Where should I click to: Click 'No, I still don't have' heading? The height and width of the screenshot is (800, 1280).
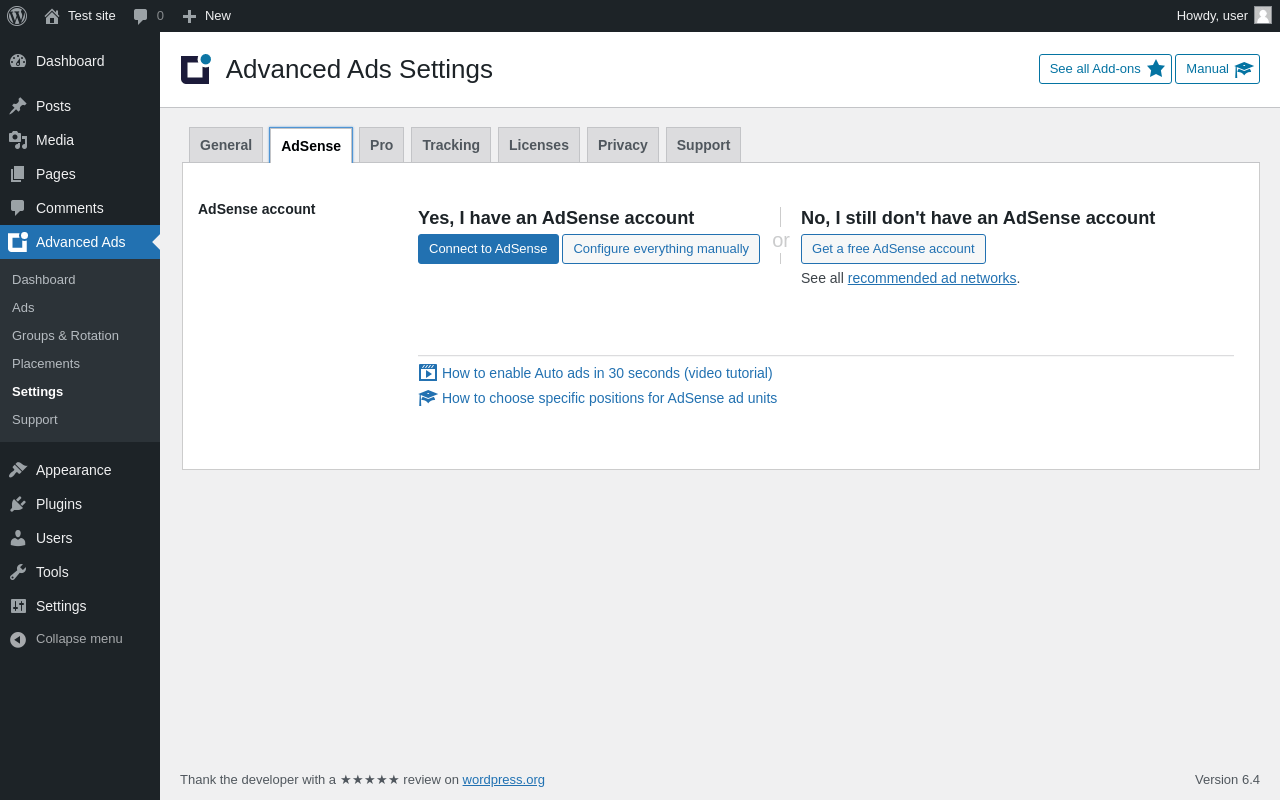pyautogui.click(x=978, y=218)
